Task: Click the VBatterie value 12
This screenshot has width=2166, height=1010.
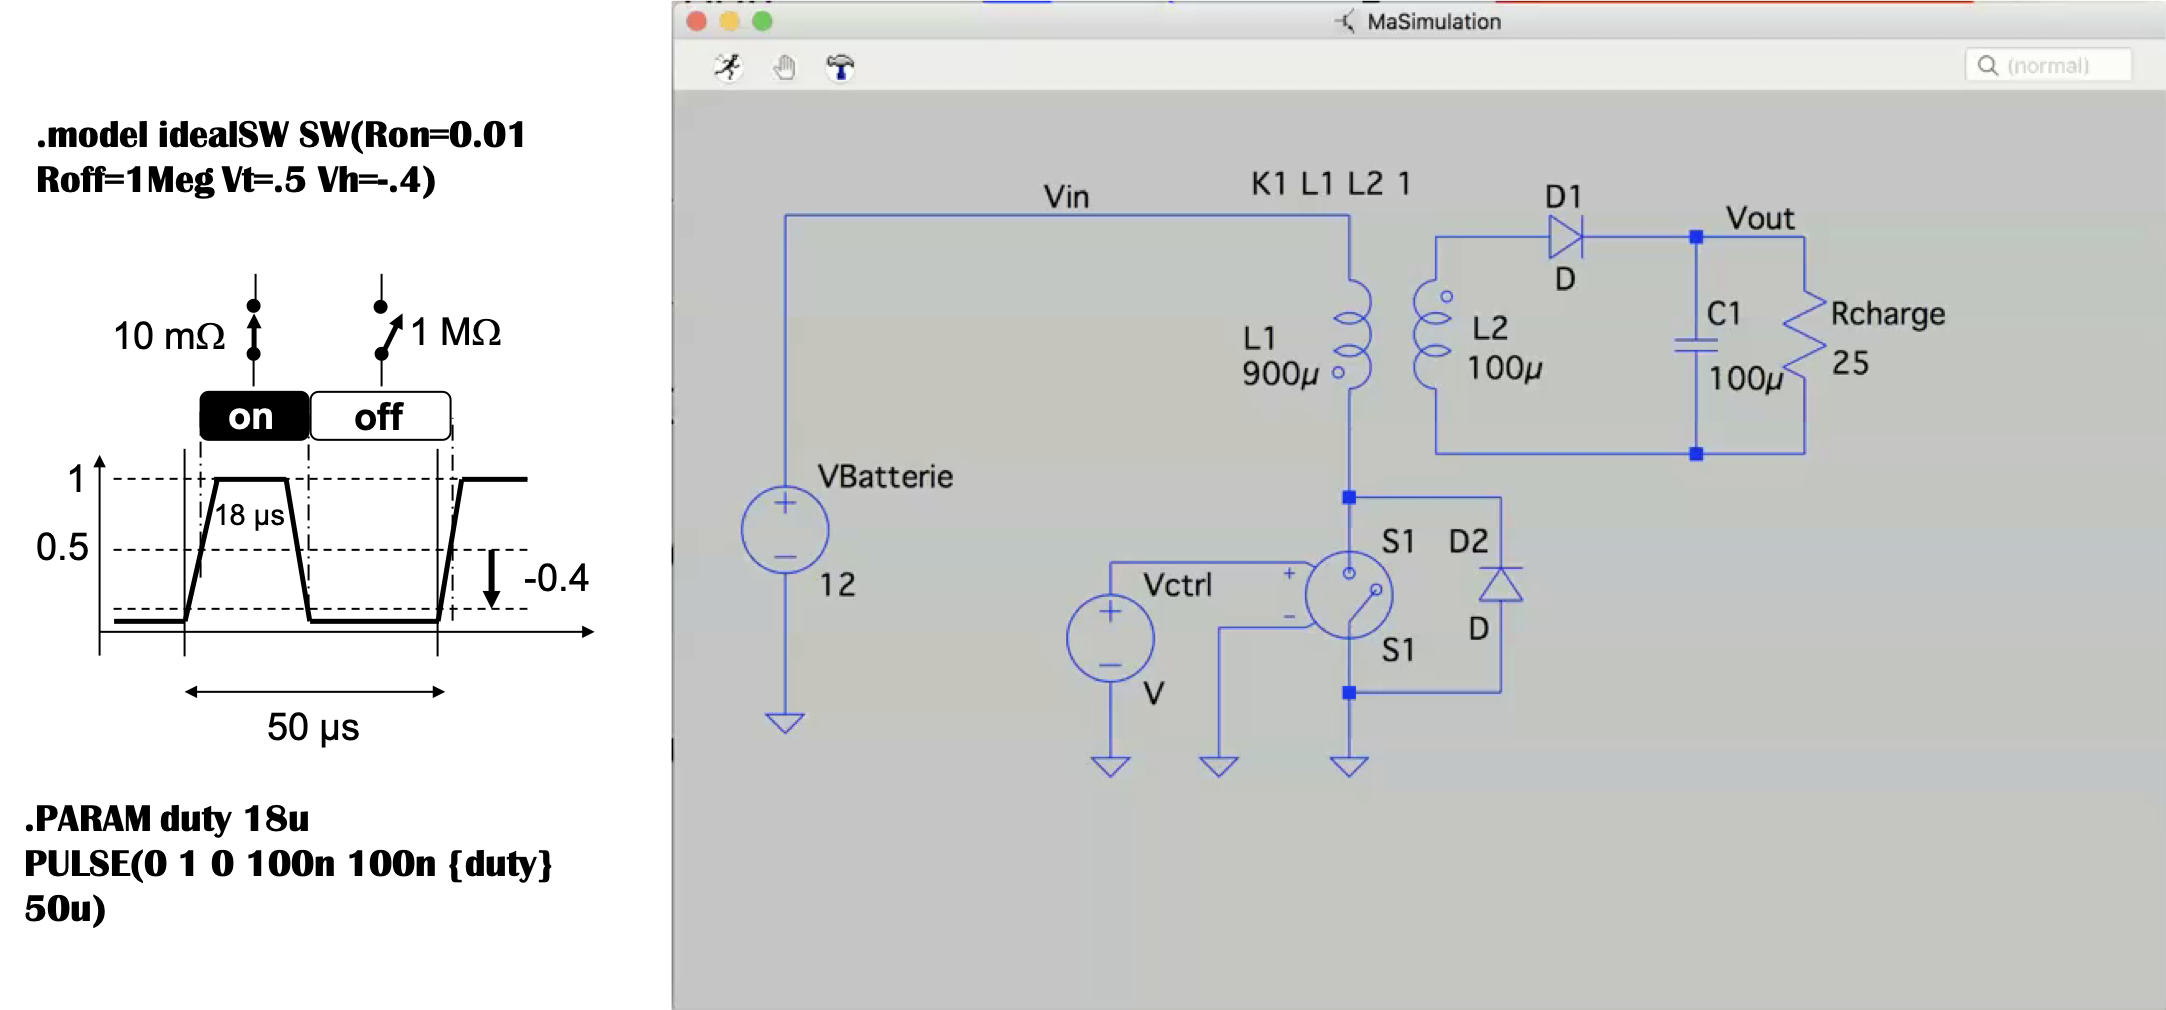Action: tap(838, 584)
